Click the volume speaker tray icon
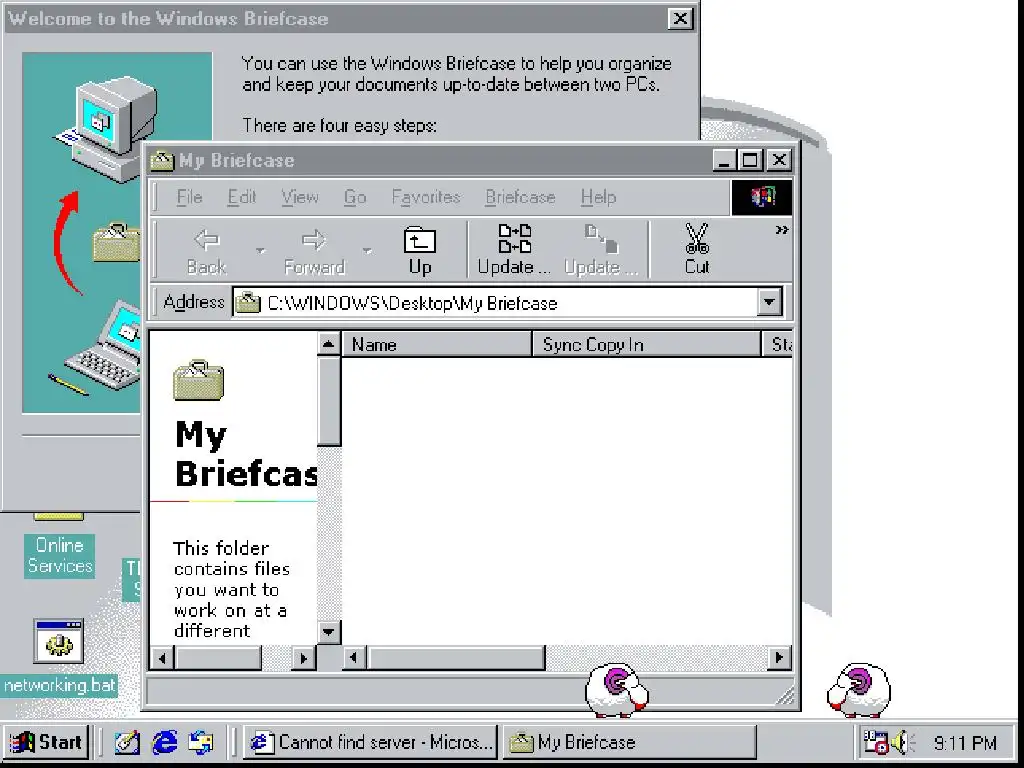Image resolution: width=1024 pixels, height=768 pixels. coord(903,743)
